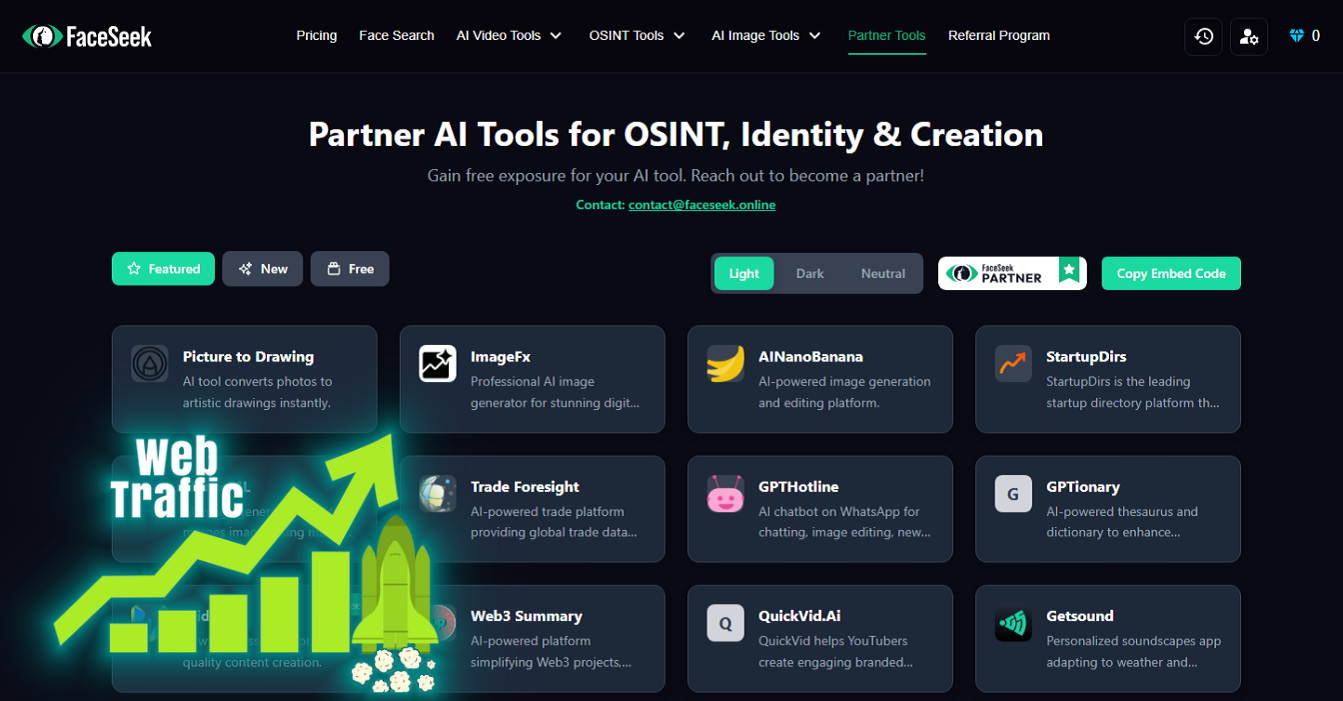Image resolution: width=1343 pixels, height=701 pixels.
Task: Open the Getsound app icon
Action: point(1013,624)
